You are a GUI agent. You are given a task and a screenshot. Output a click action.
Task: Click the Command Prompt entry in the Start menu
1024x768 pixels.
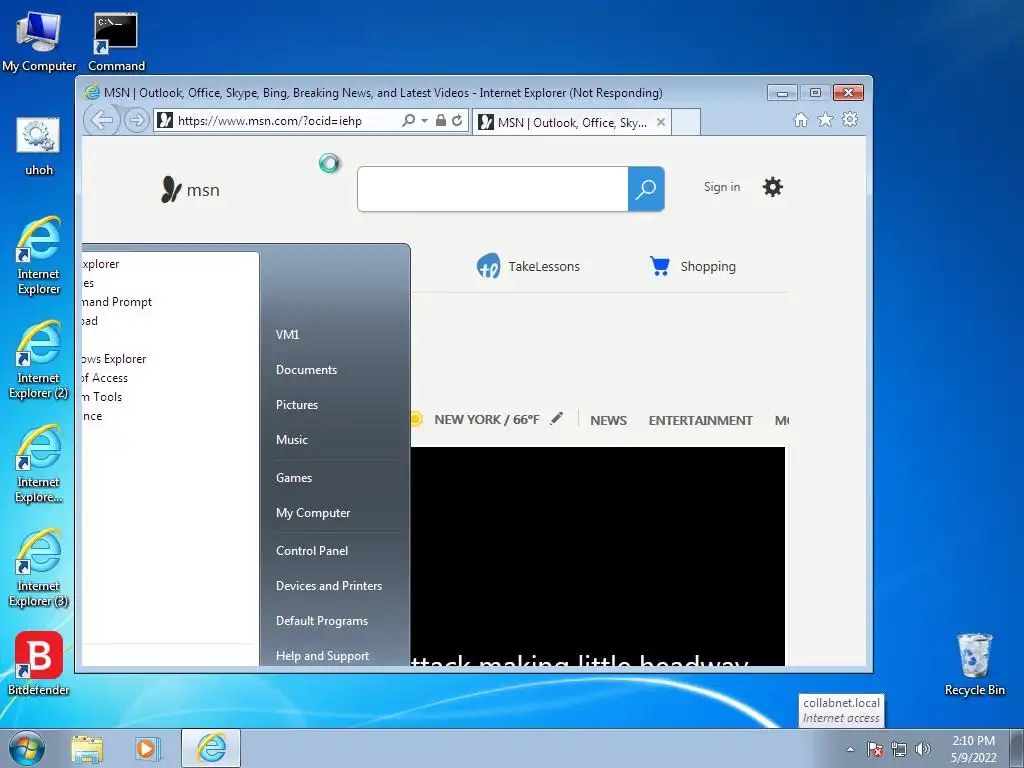pyautogui.click(x=117, y=302)
